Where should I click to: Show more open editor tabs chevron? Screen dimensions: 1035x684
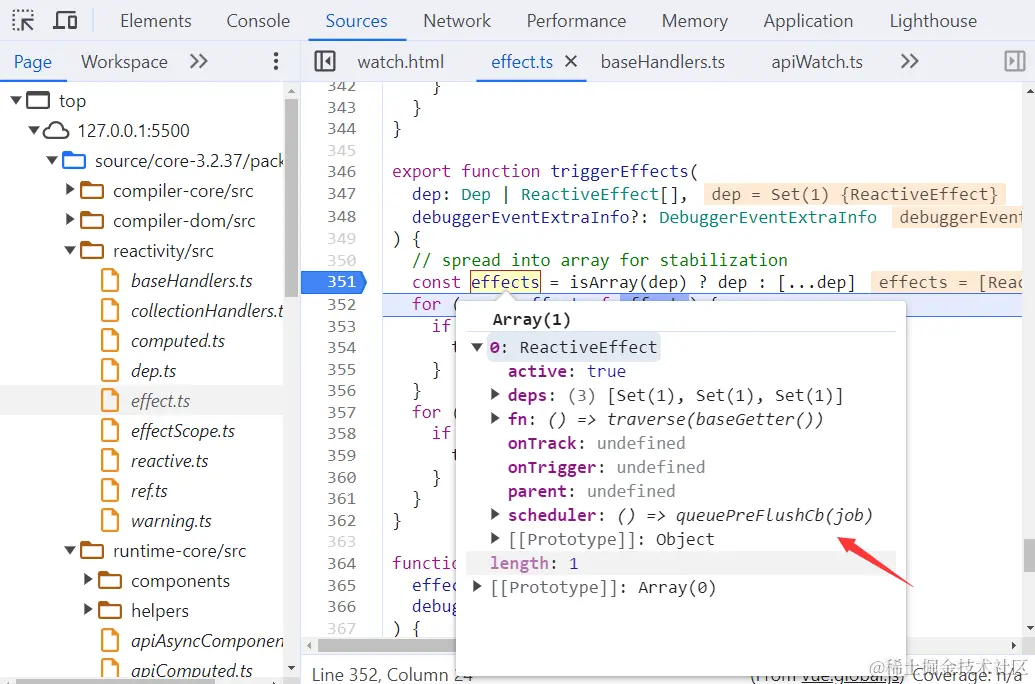click(x=910, y=61)
